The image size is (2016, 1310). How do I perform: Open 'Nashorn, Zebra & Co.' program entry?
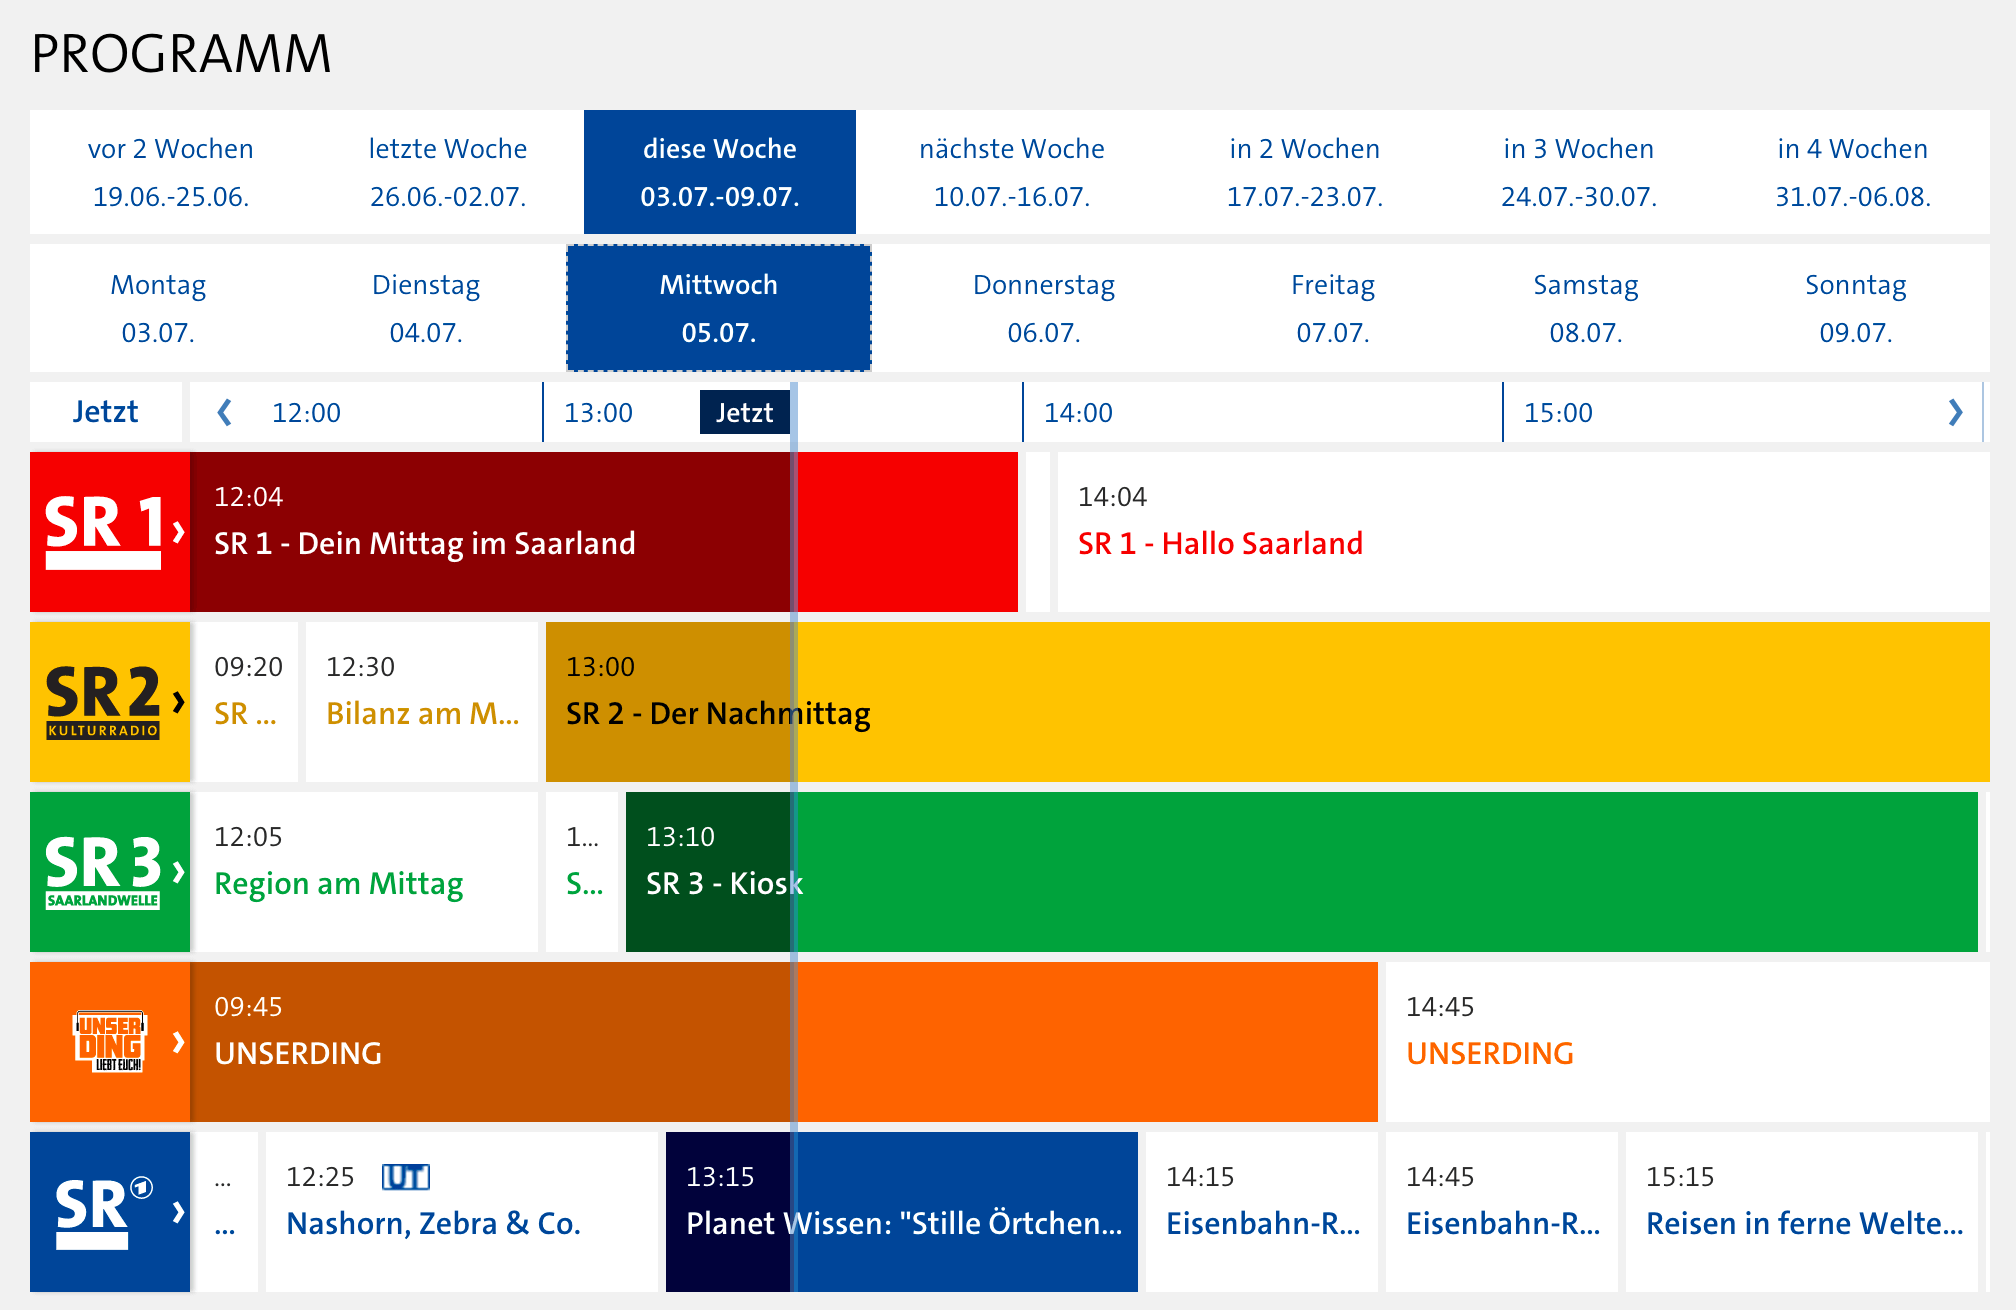pyautogui.click(x=433, y=1223)
